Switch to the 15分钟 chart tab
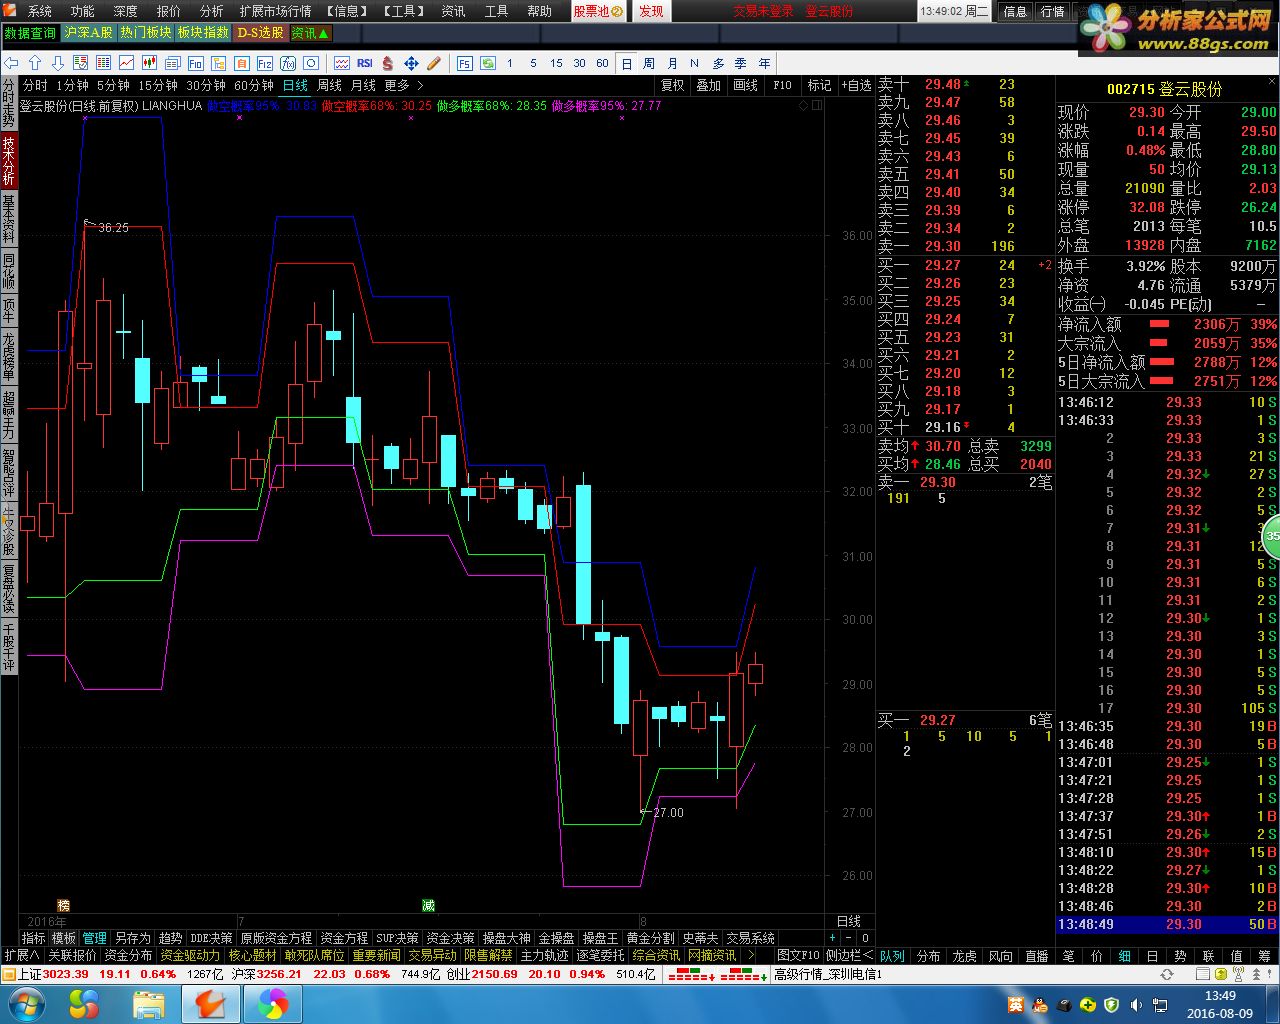1280x1024 pixels. [158, 85]
